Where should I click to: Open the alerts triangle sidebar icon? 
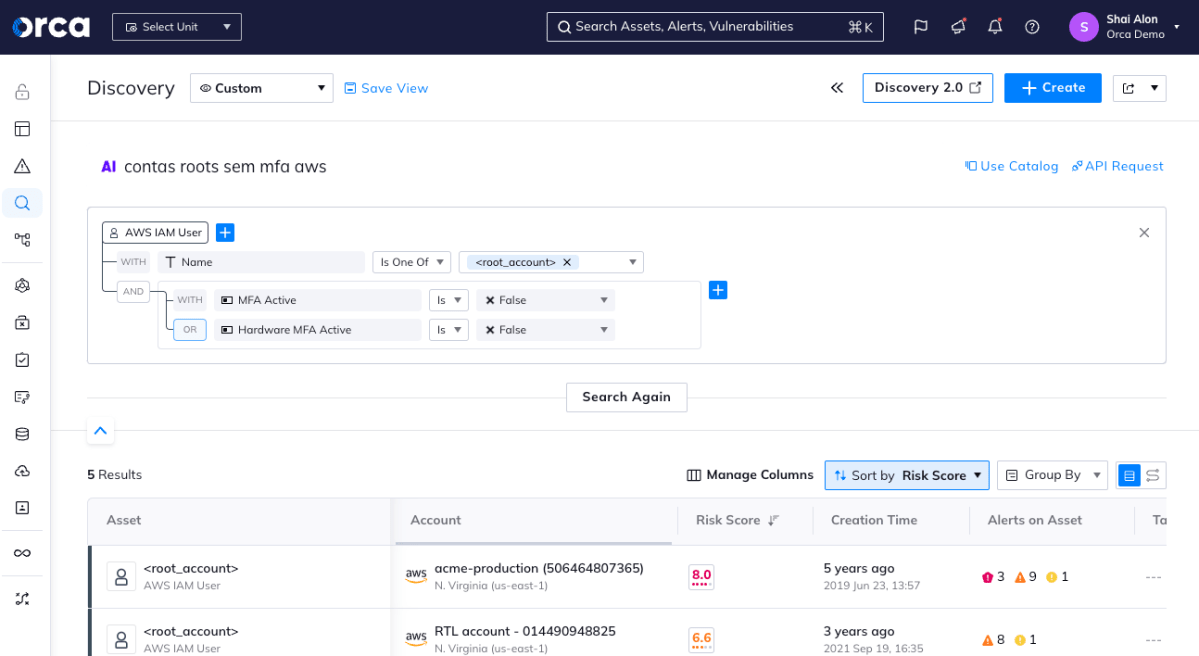coord(22,166)
